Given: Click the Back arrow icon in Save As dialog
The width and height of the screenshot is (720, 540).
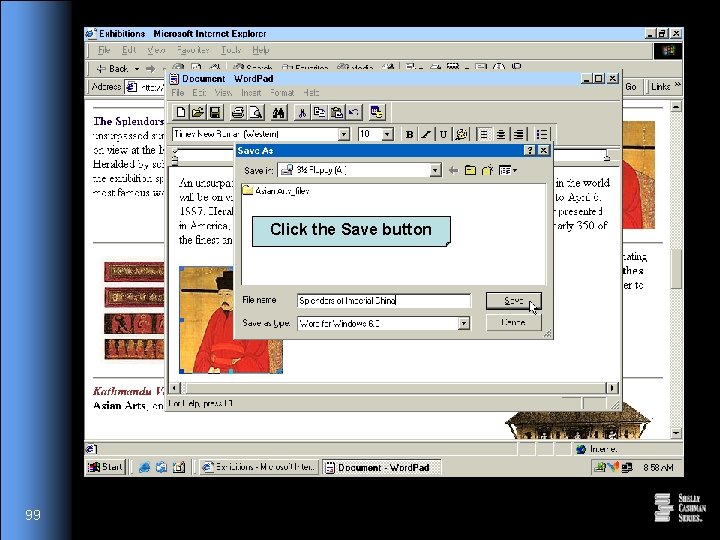Looking at the screenshot, I should 453,170.
